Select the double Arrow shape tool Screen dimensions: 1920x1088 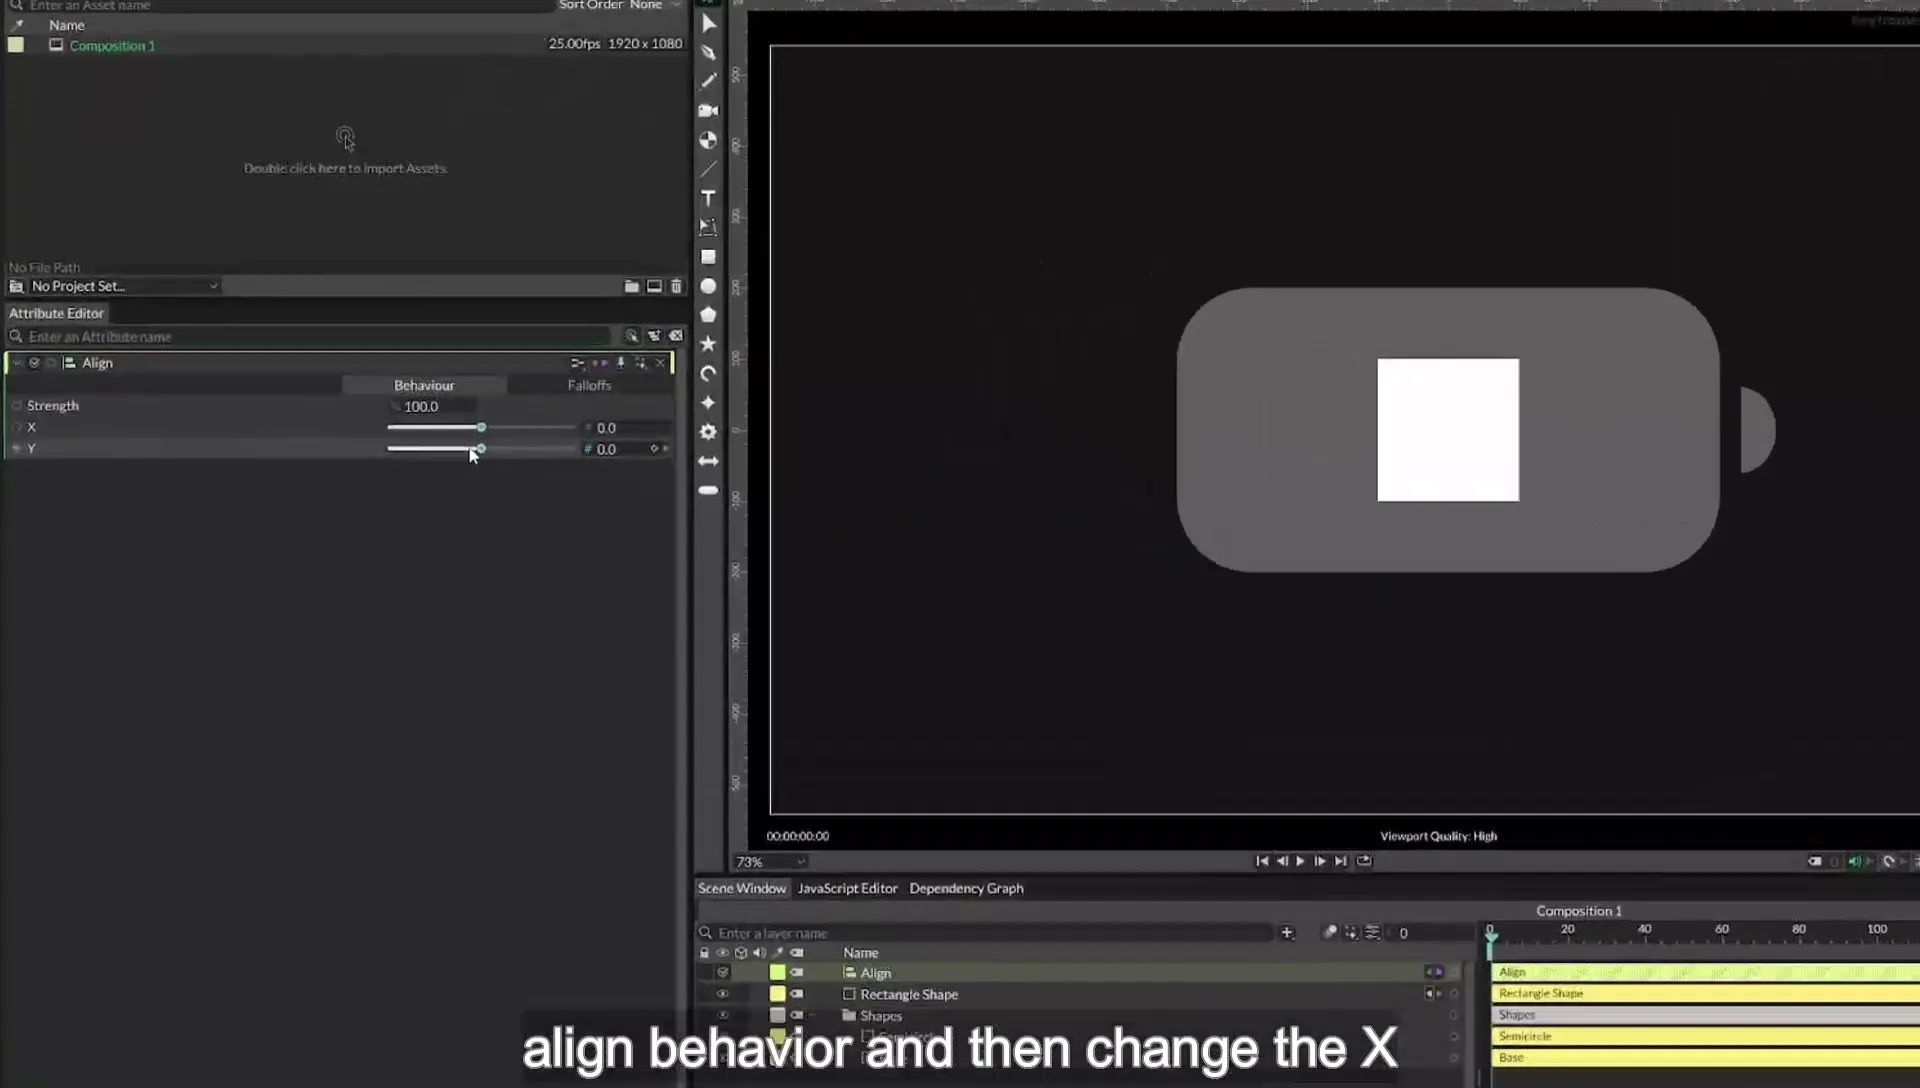(709, 461)
